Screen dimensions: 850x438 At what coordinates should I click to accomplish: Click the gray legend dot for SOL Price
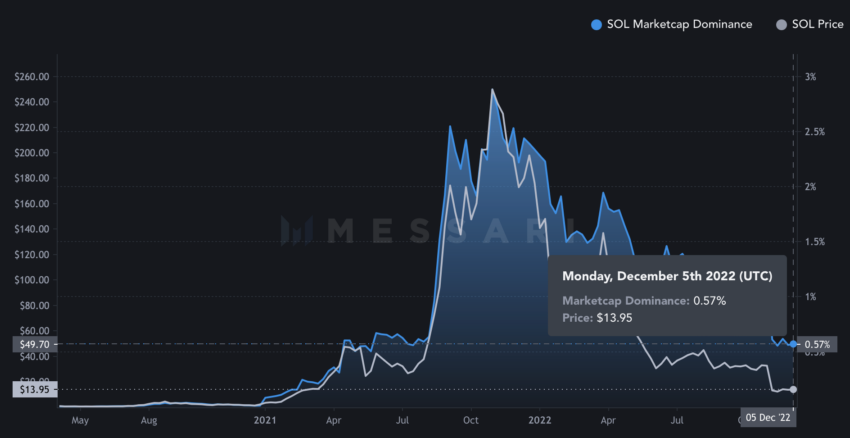(781, 25)
